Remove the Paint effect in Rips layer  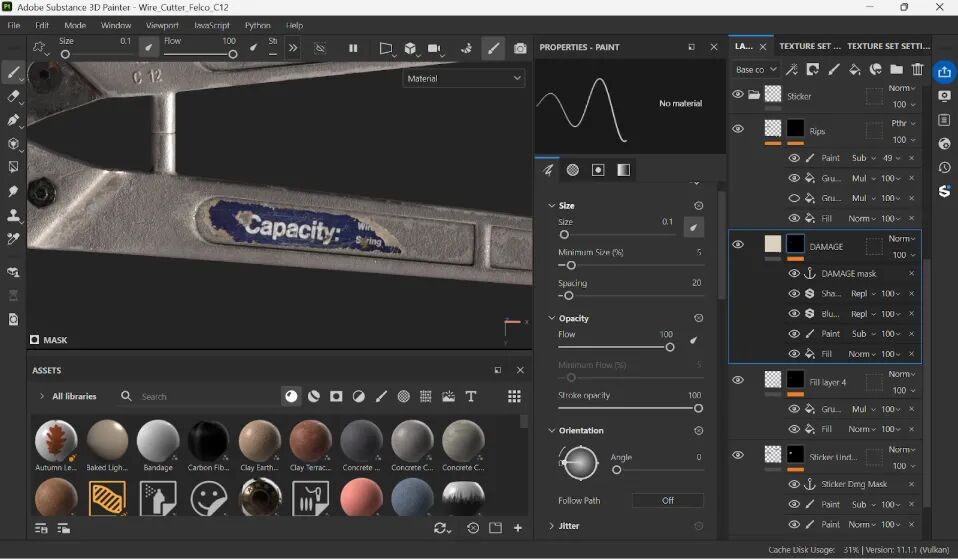coord(912,158)
